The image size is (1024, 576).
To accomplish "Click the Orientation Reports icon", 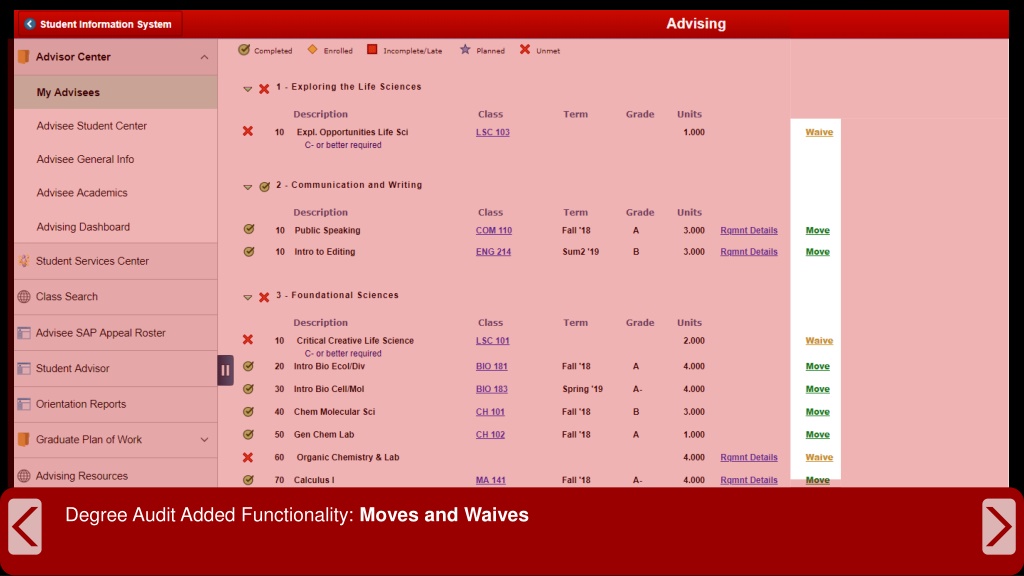I will pos(24,404).
